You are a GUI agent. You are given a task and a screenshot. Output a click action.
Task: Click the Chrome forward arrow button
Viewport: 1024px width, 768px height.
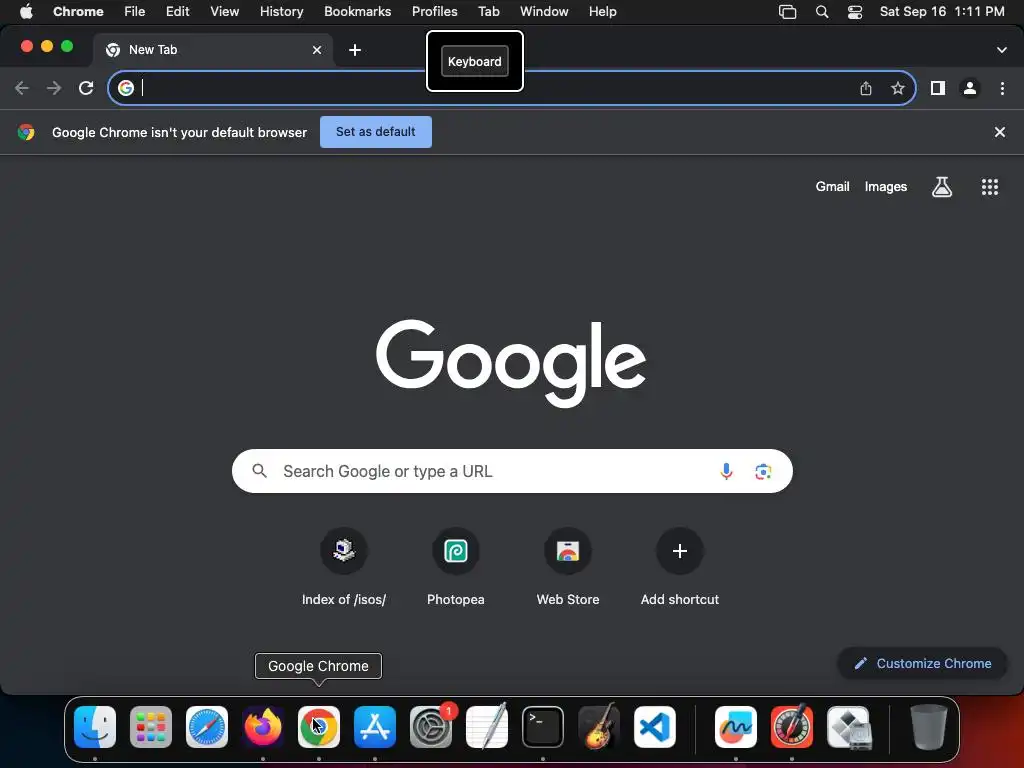(54, 88)
